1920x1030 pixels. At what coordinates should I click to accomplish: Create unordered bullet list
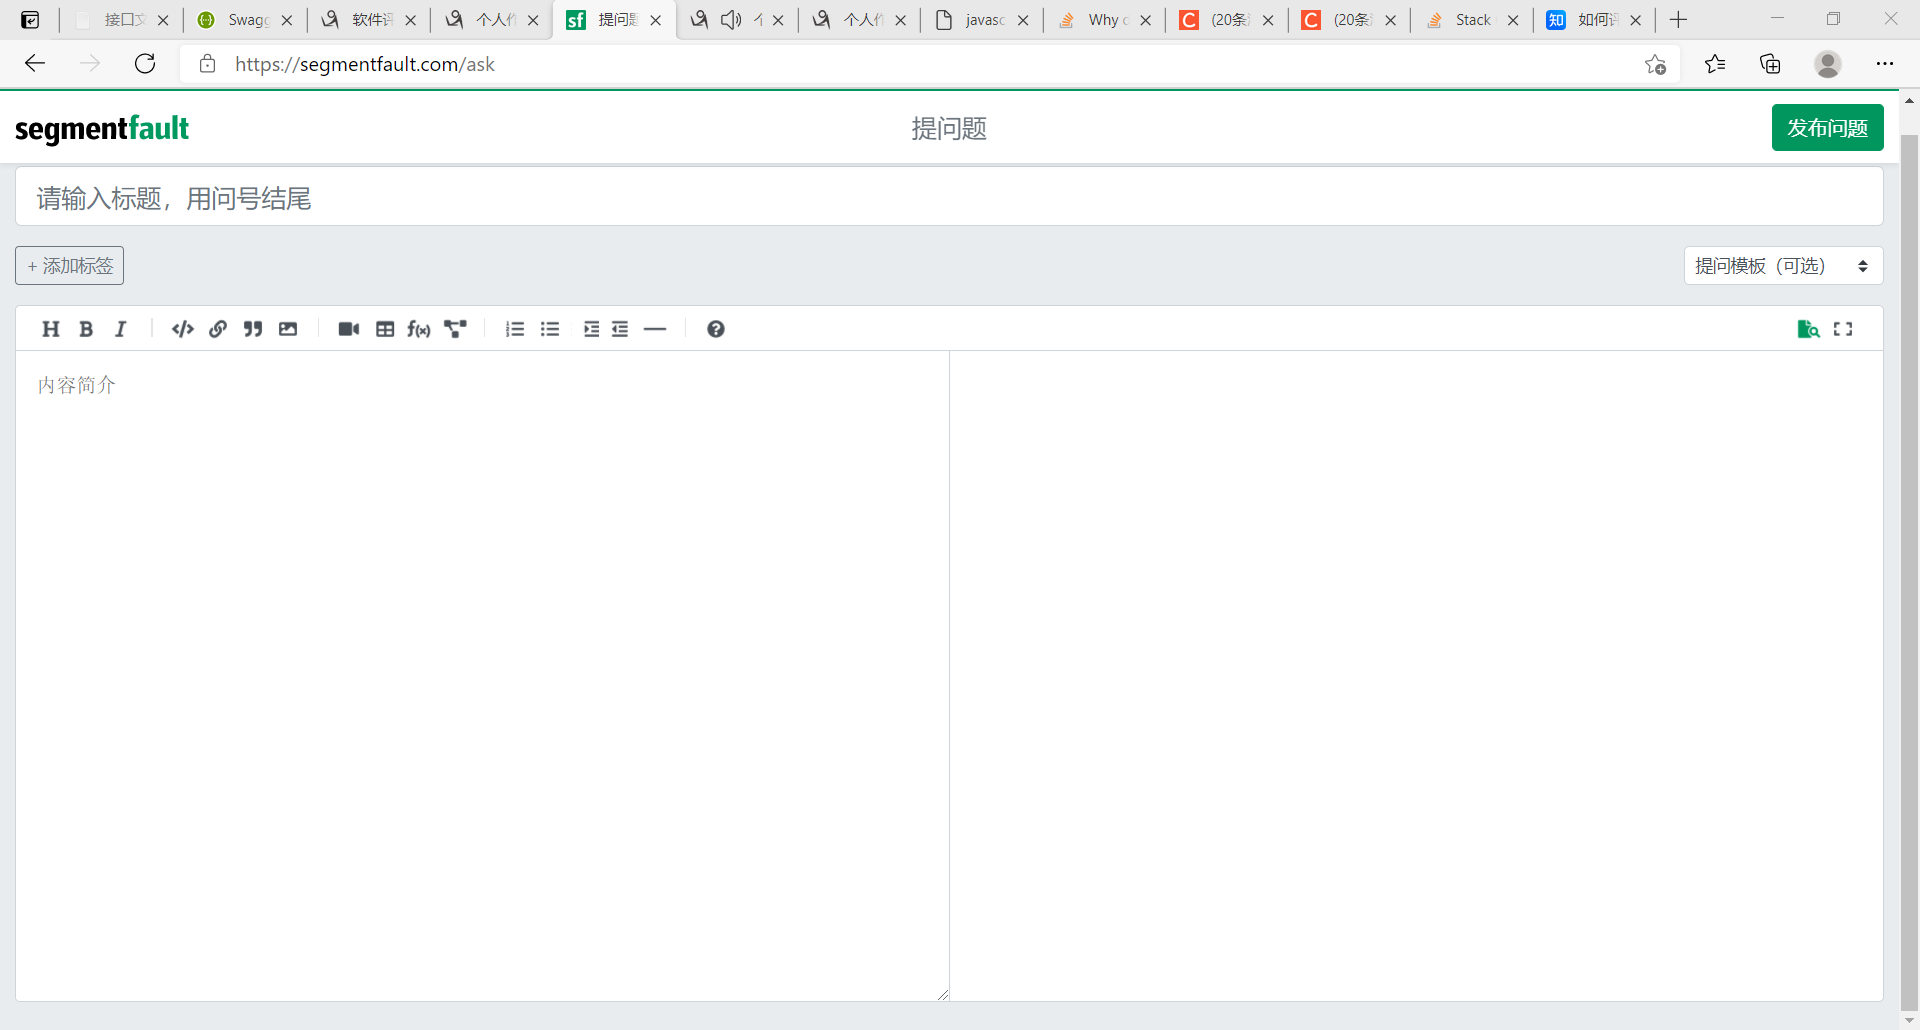[550, 329]
